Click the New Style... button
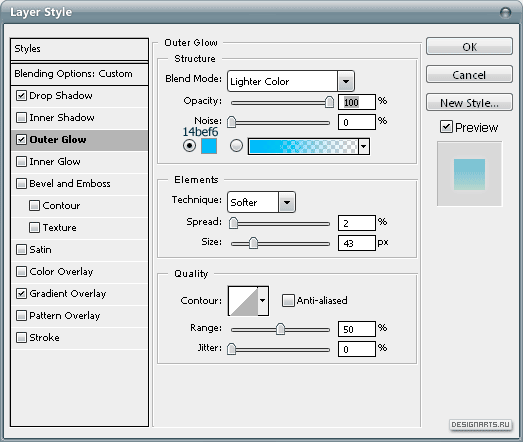This screenshot has height=442, width=523. click(469, 102)
